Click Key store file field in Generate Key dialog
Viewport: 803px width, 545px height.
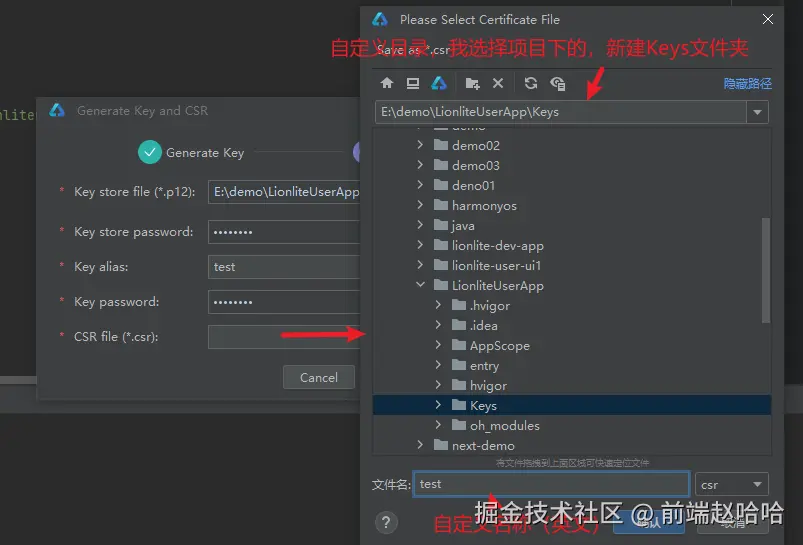(284, 192)
